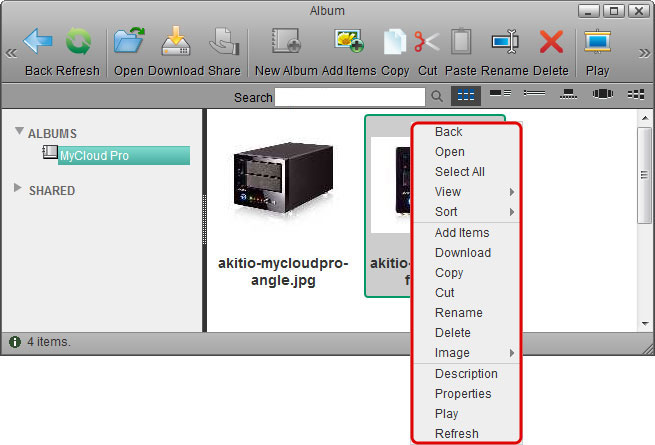Click the red X Delete icon
The height and width of the screenshot is (445, 655).
pyautogui.click(x=551, y=43)
